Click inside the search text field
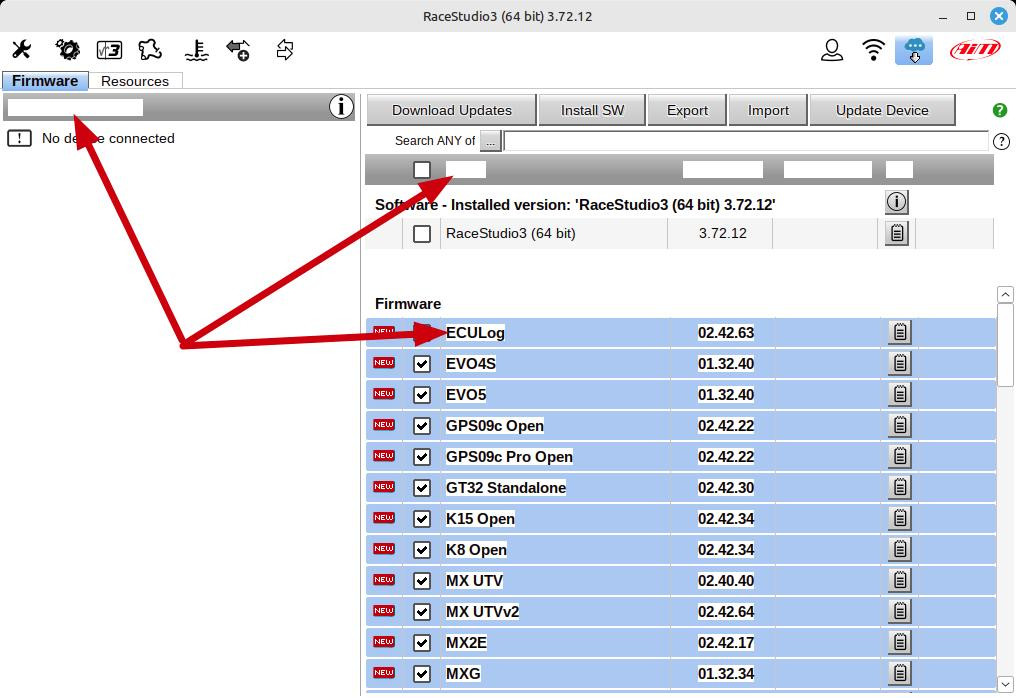 pyautogui.click(x=746, y=141)
